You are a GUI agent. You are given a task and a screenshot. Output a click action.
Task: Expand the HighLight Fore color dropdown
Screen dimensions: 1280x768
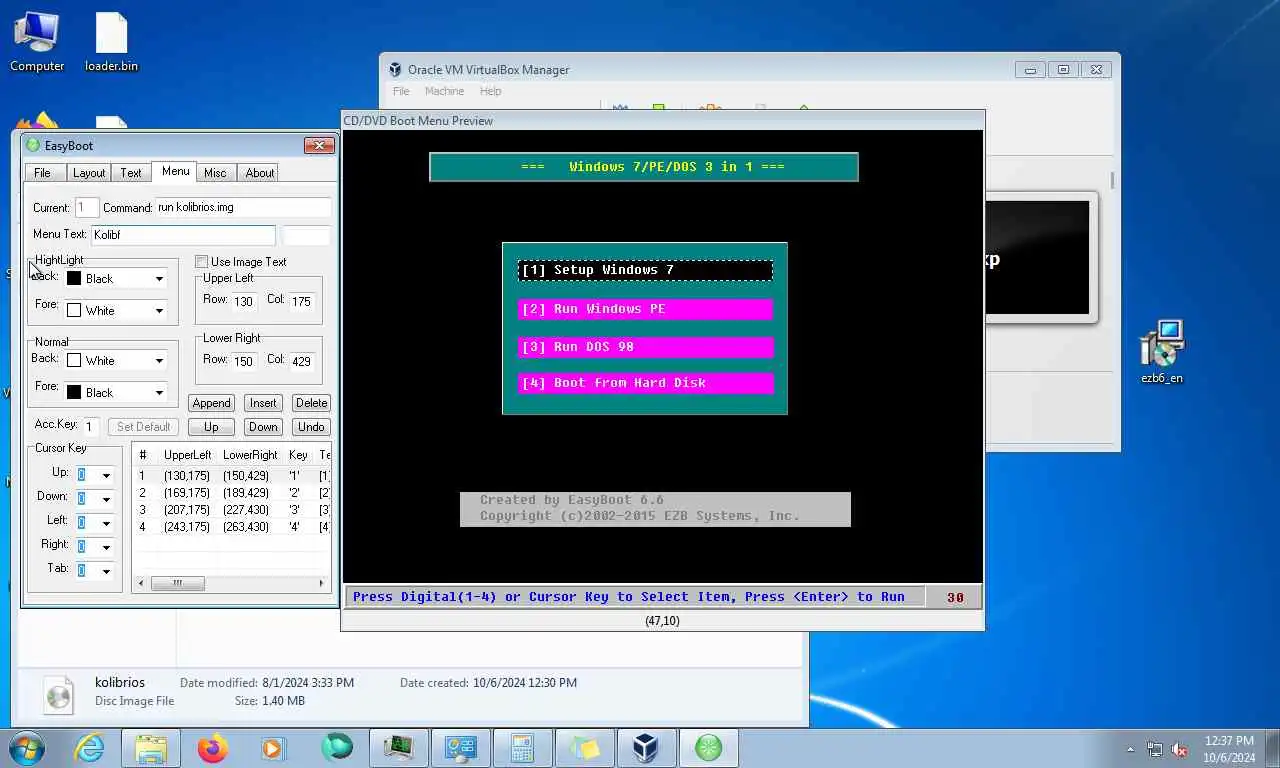pos(159,311)
